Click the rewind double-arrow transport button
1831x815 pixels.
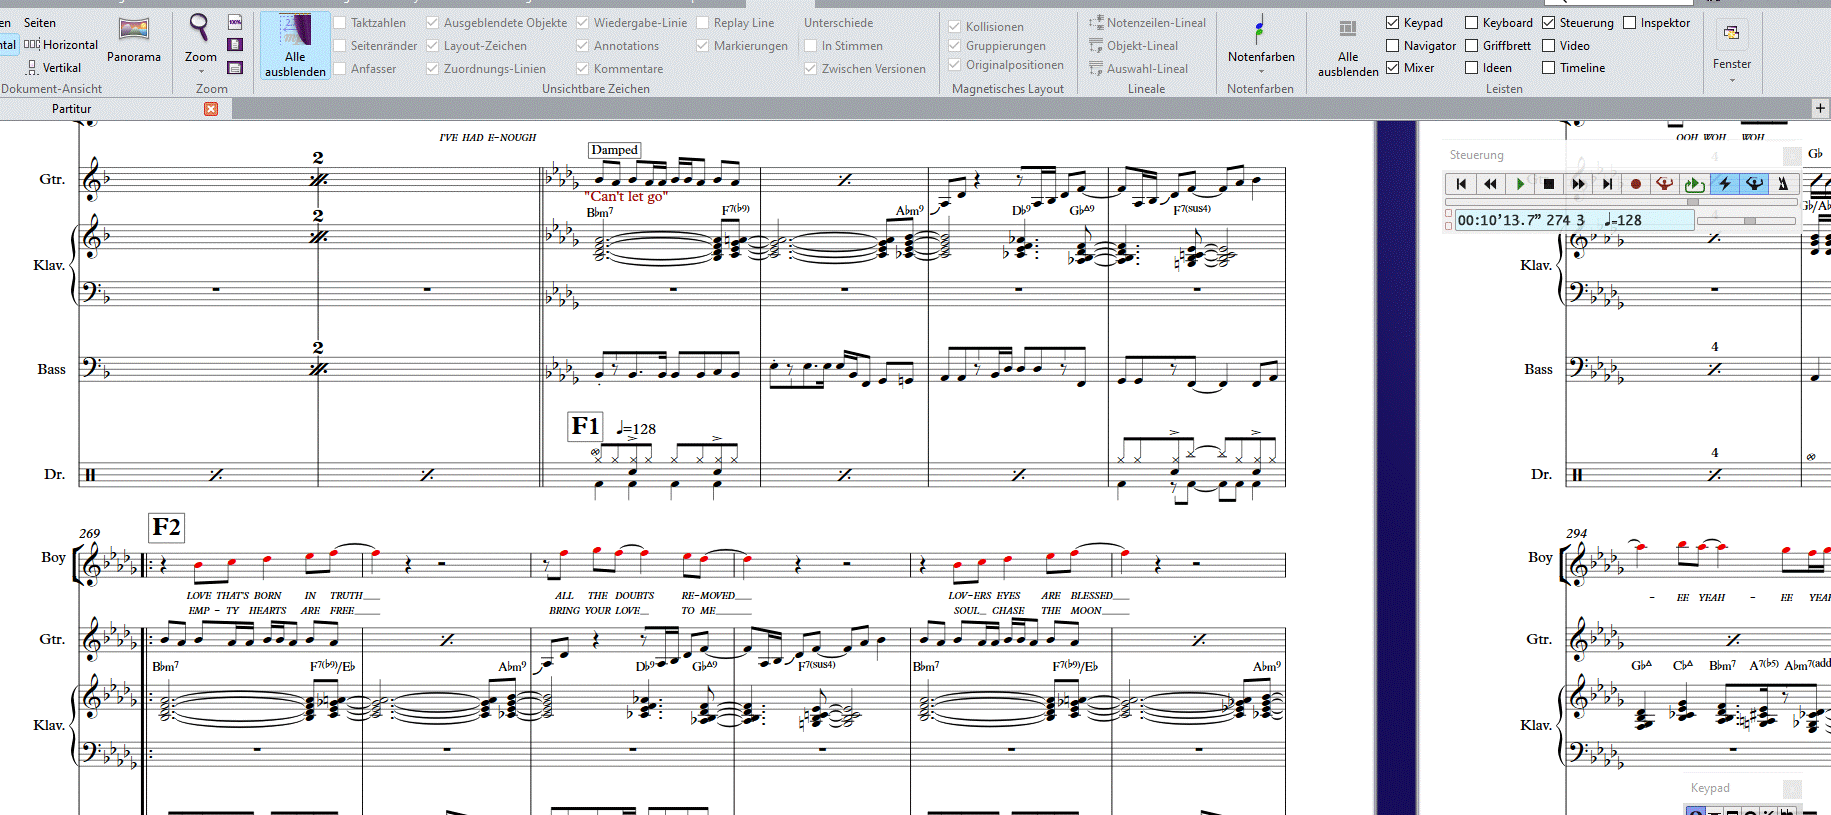click(1490, 184)
